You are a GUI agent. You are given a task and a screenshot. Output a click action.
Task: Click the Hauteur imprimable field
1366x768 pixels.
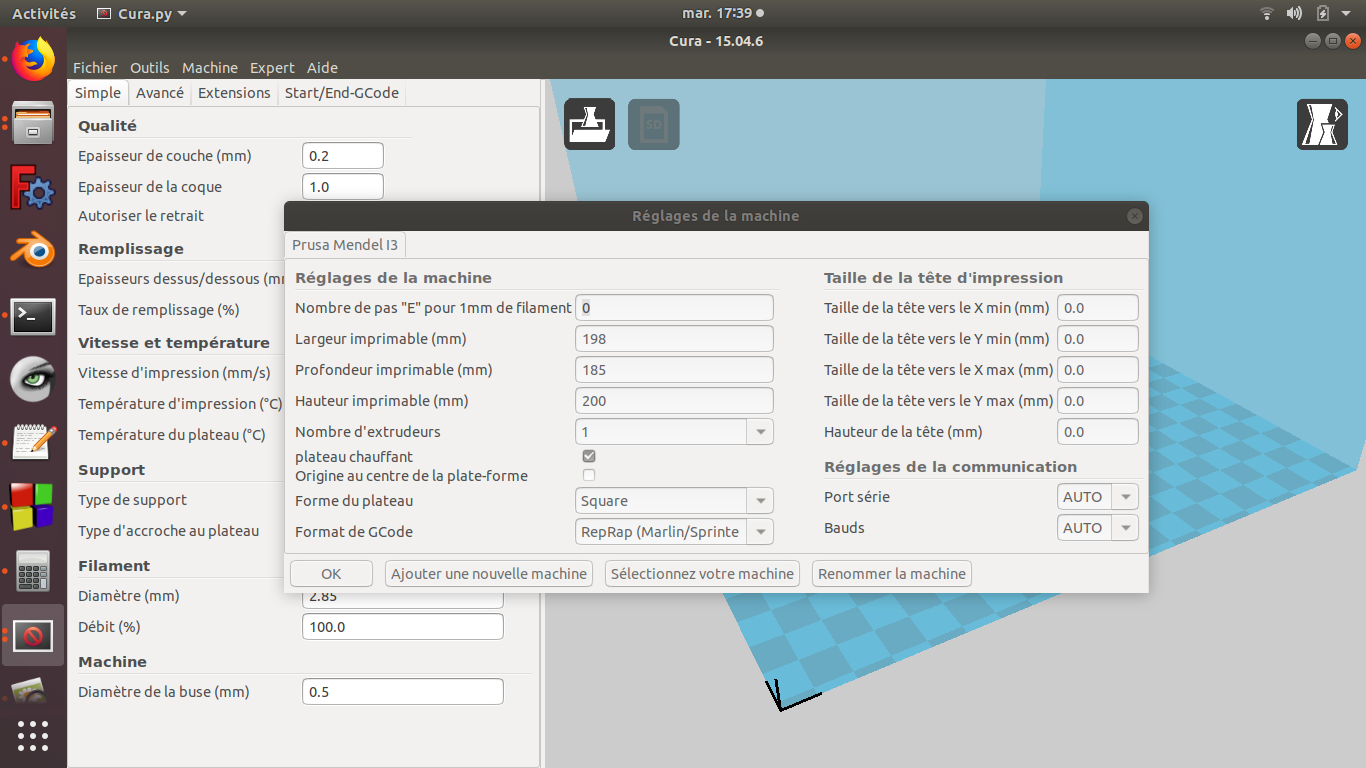tap(675, 401)
